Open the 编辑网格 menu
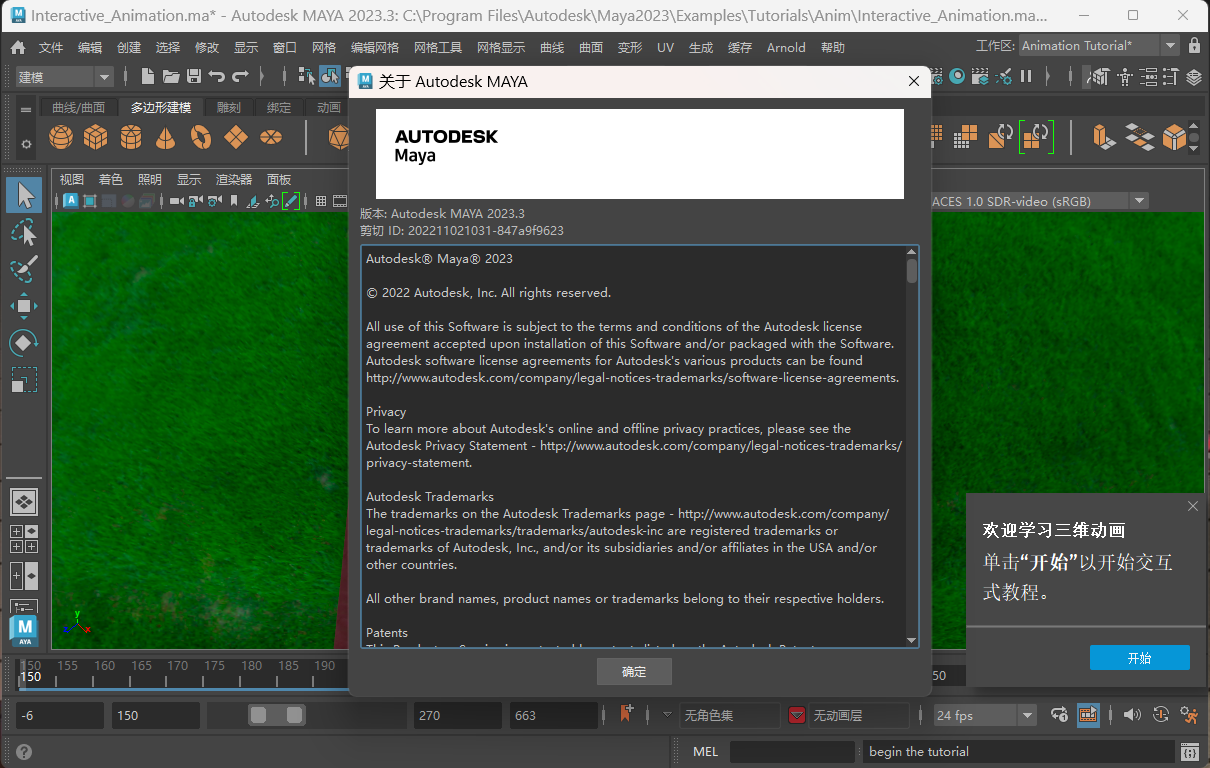The width and height of the screenshot is (1210, 768). click(x=375, y=47)
